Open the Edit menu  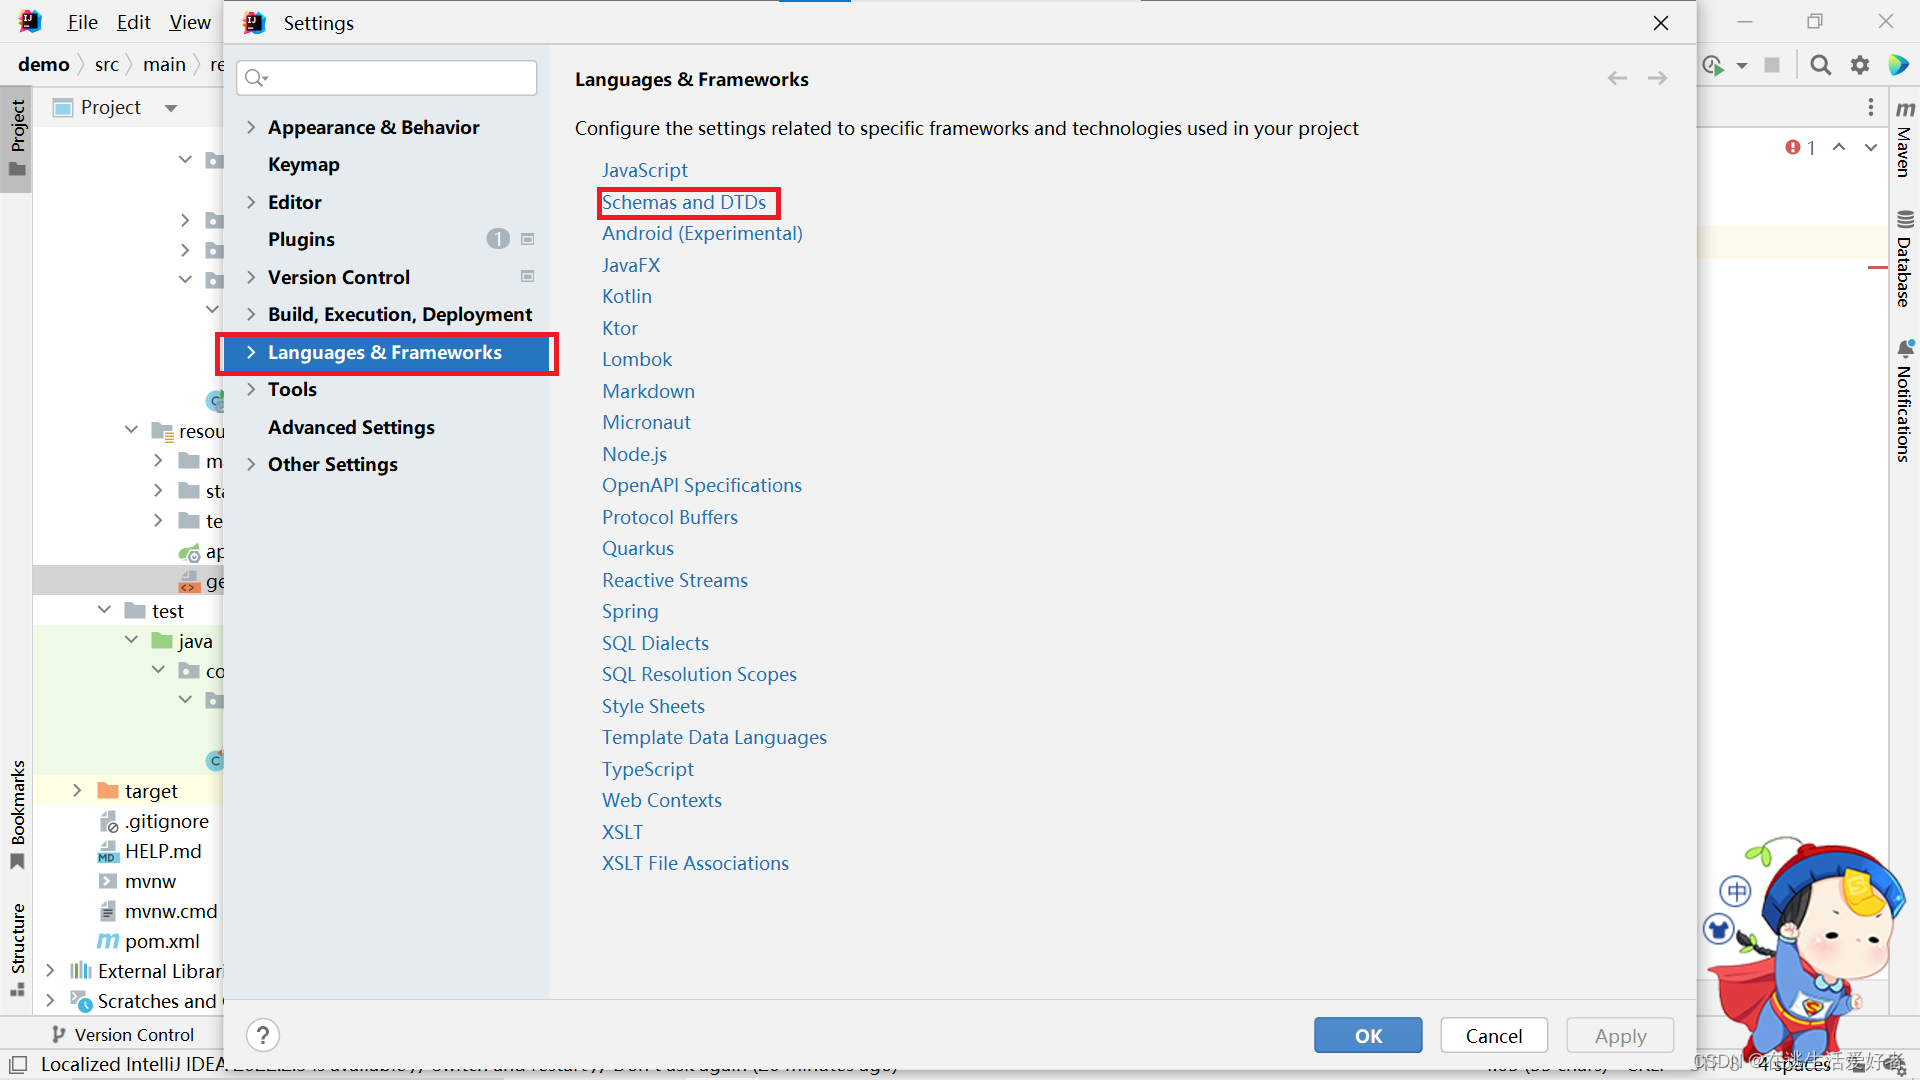133,21
